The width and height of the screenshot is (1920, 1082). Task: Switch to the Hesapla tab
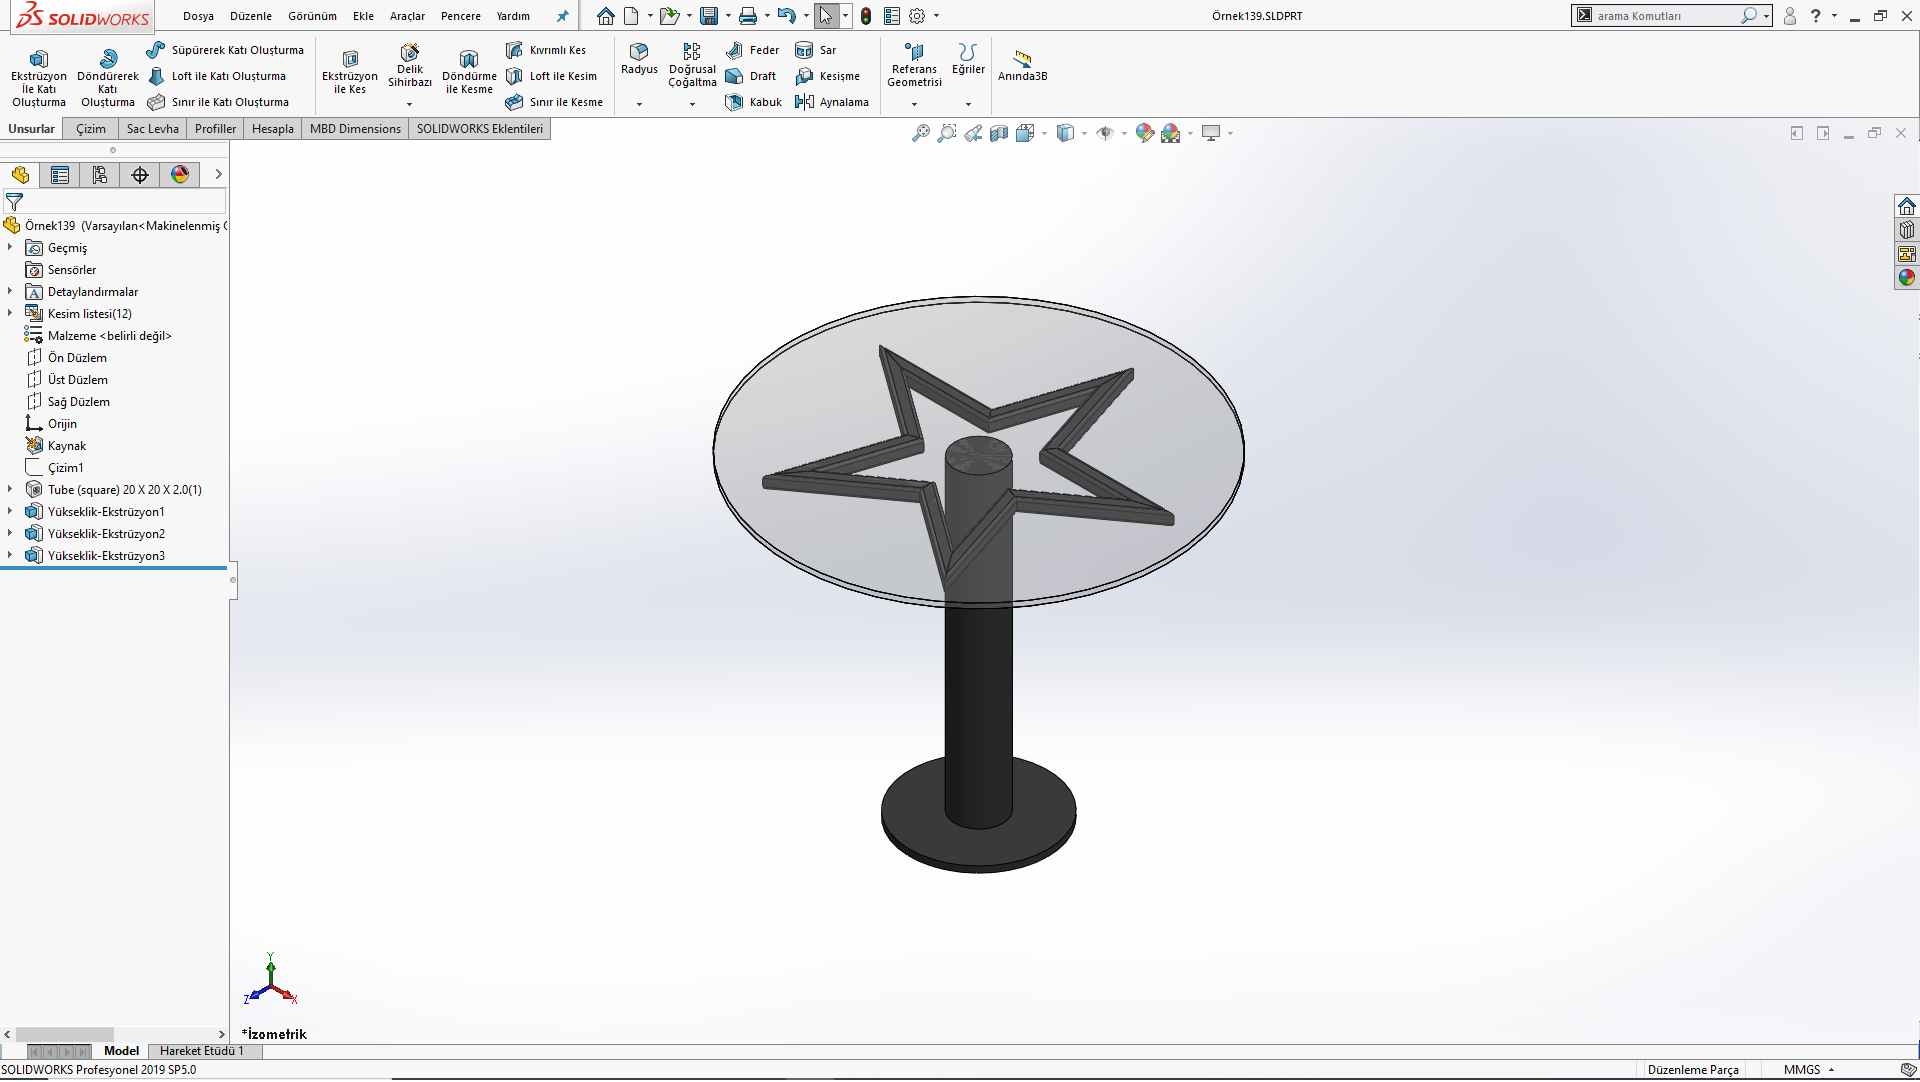[273, 129]
